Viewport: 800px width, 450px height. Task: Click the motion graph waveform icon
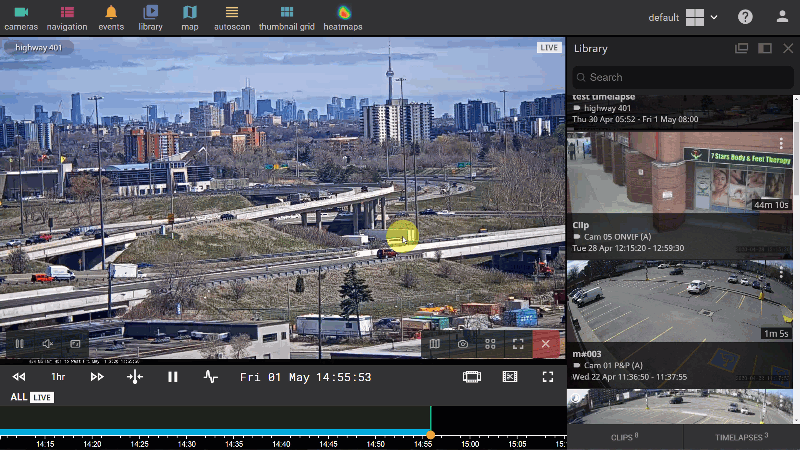click(210, 377)
